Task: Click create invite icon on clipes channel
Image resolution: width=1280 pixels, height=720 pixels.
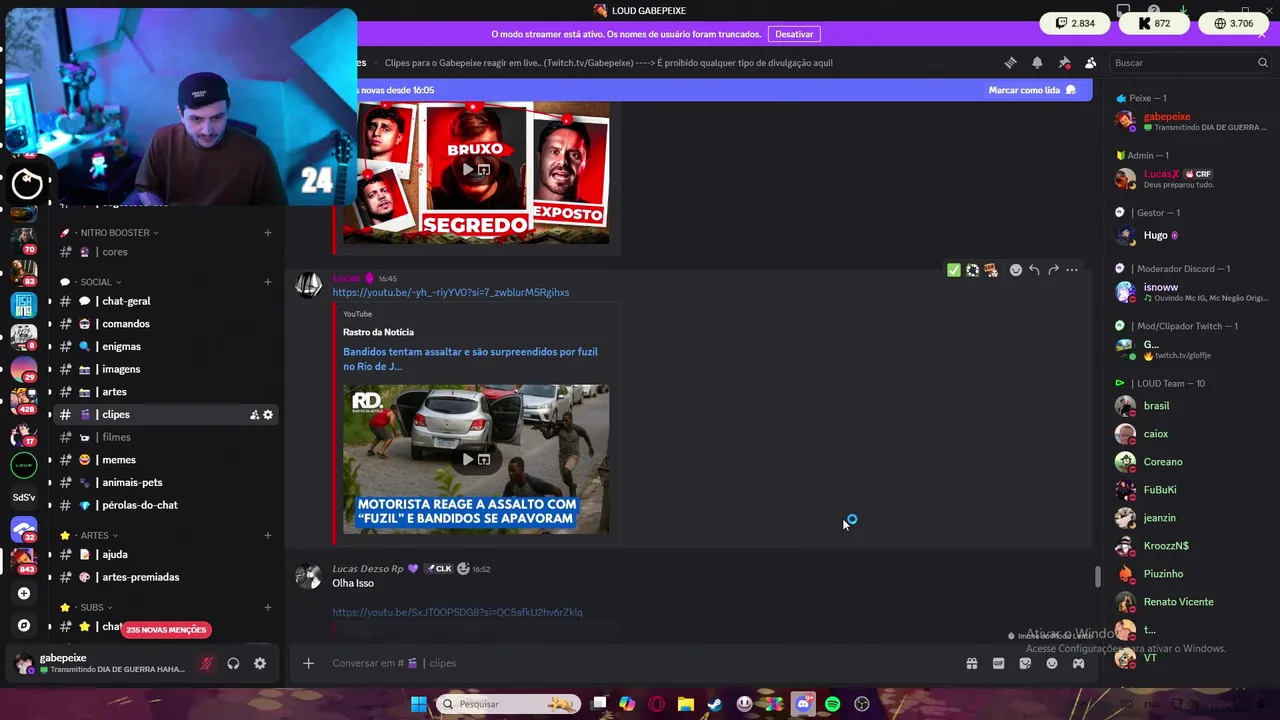Action: click(x=254, y=415)
